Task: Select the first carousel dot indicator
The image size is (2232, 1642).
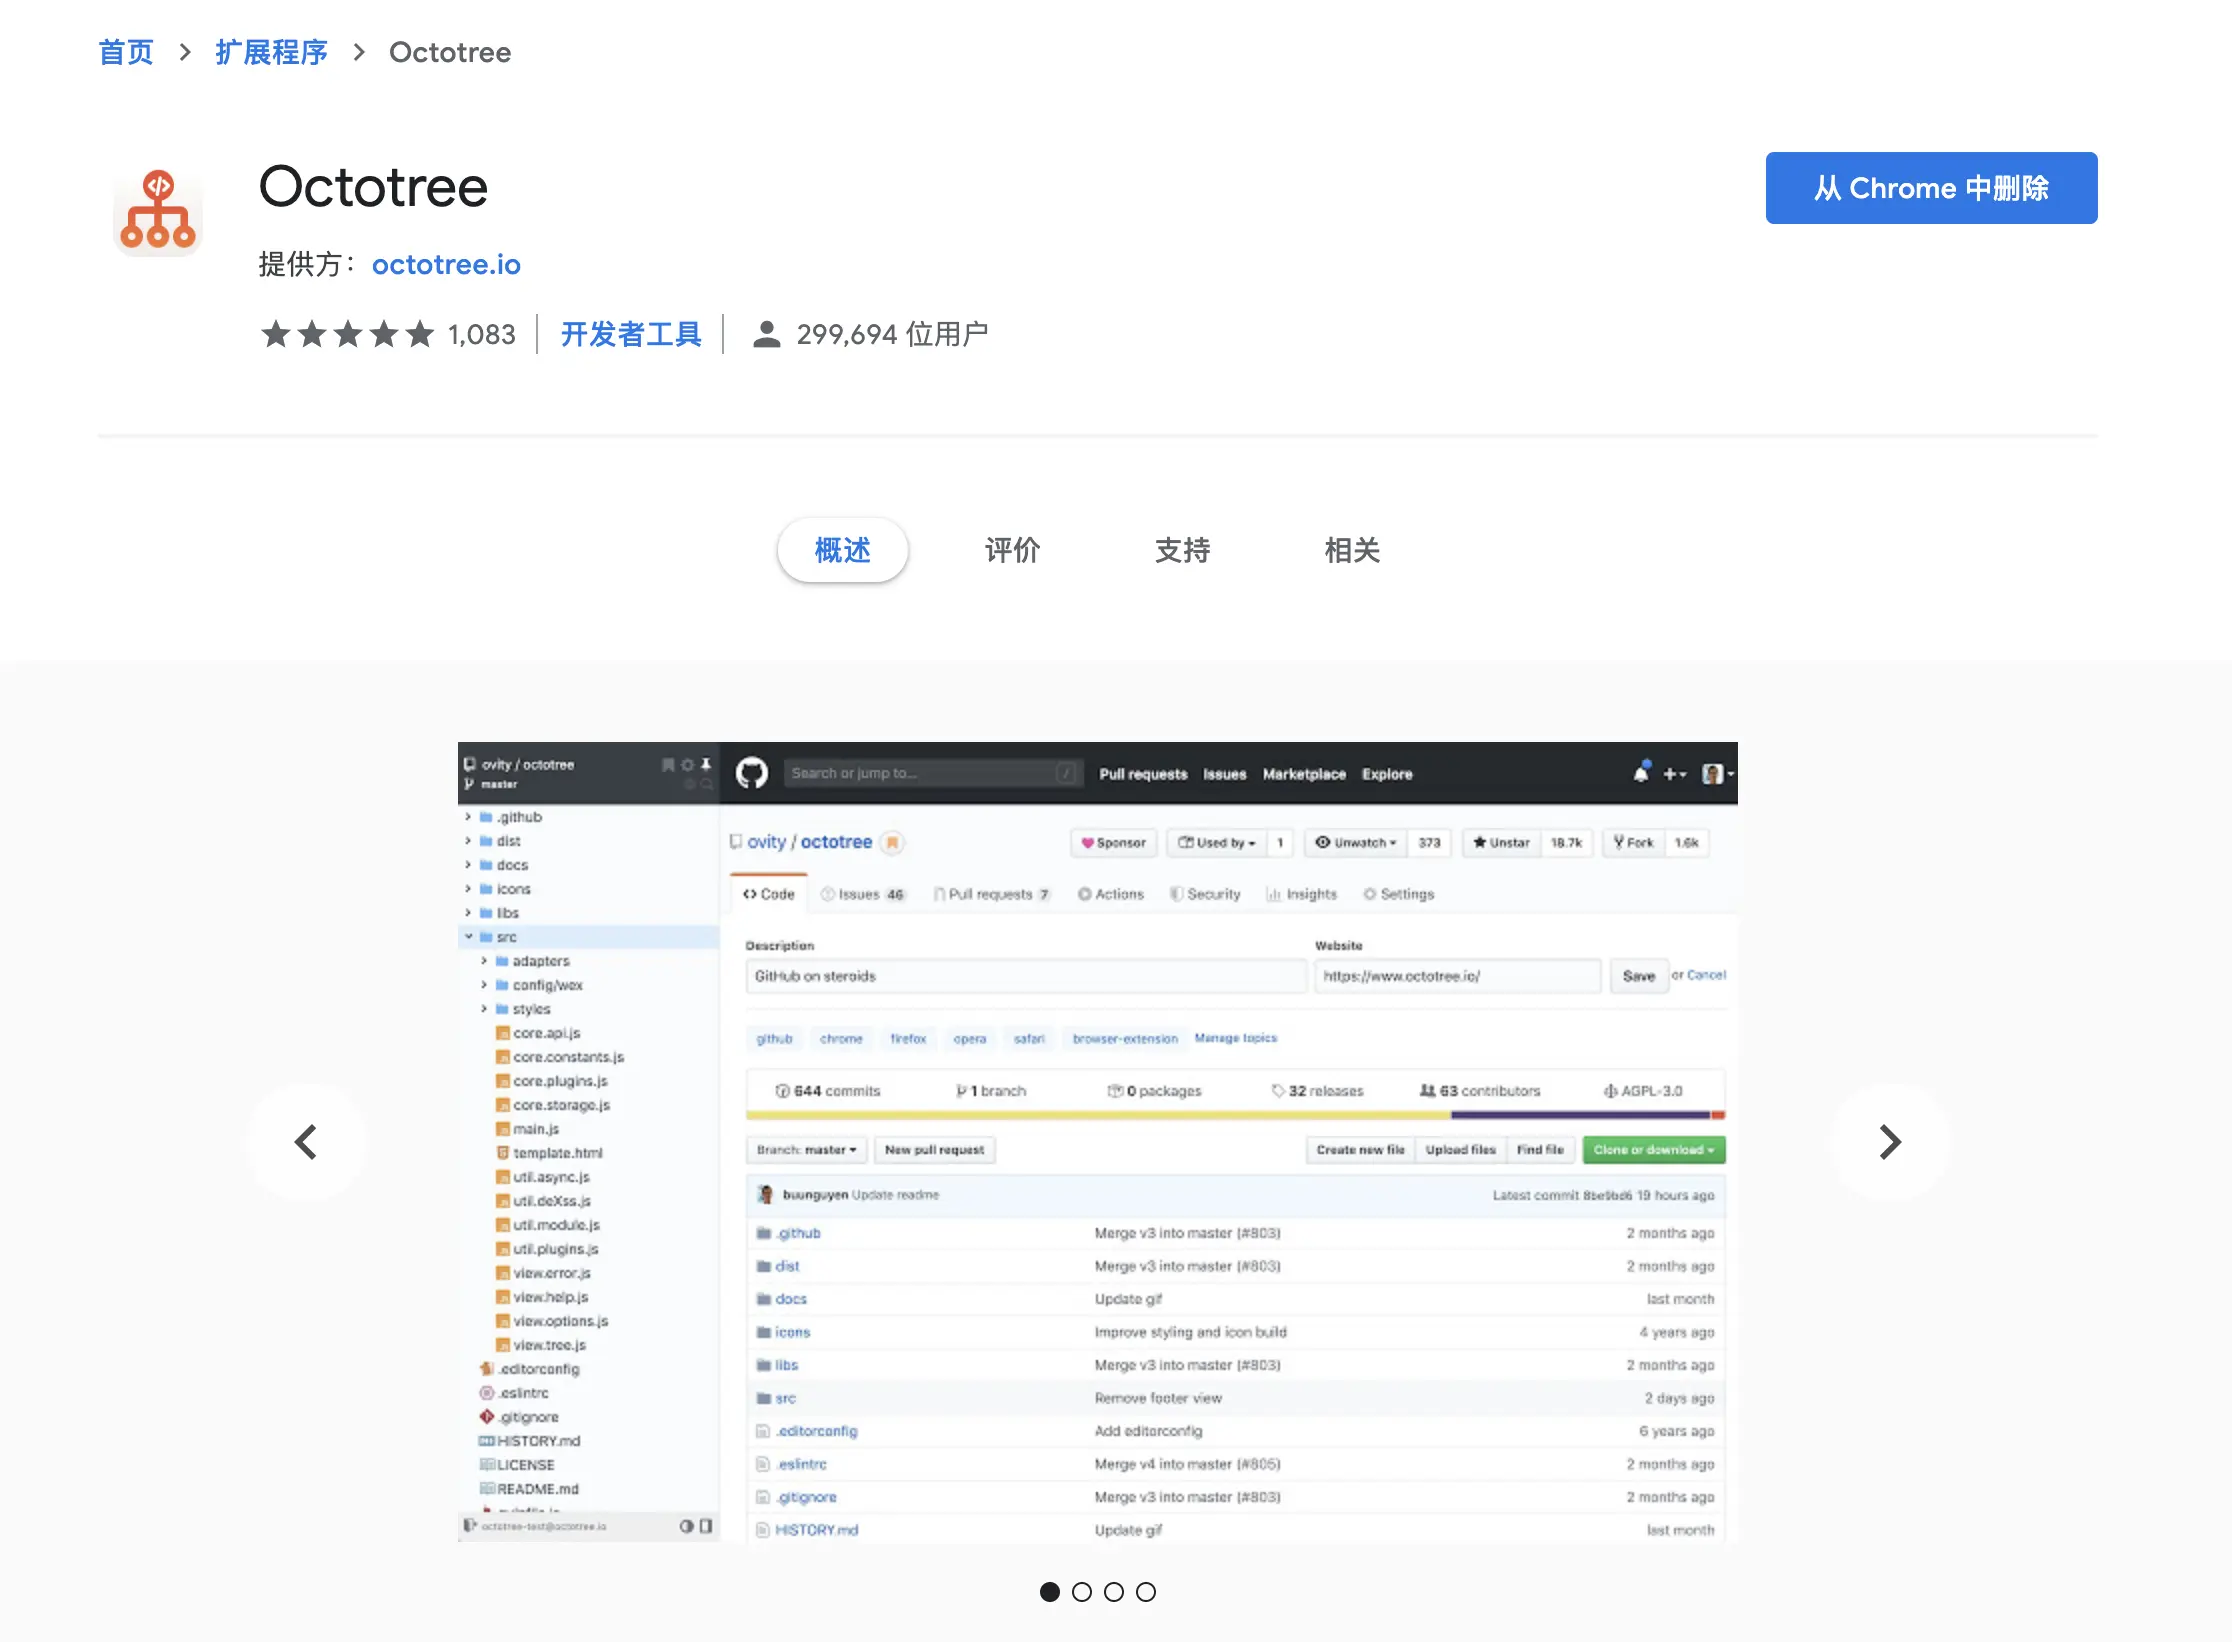Action: tap(1049, 1592)
